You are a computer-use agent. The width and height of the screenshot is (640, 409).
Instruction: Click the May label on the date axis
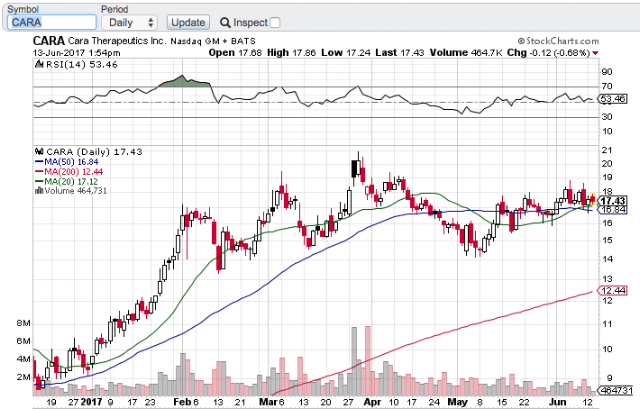pyautogui.click(x=457, y=402)
